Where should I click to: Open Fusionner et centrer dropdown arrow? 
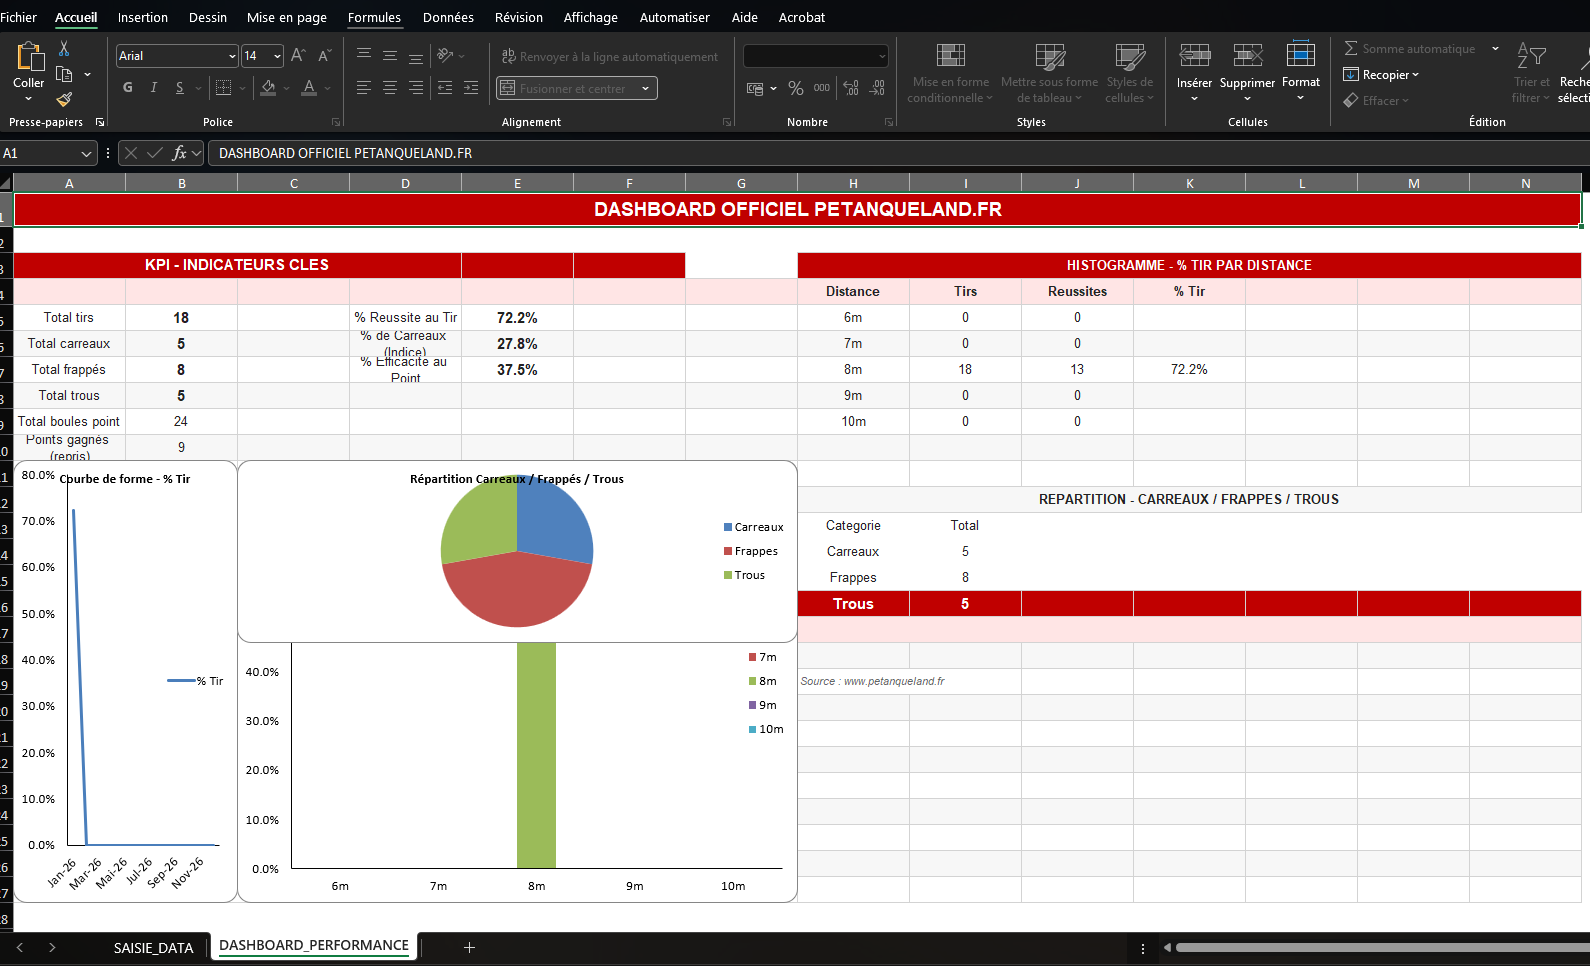click(x=646, y=88)
